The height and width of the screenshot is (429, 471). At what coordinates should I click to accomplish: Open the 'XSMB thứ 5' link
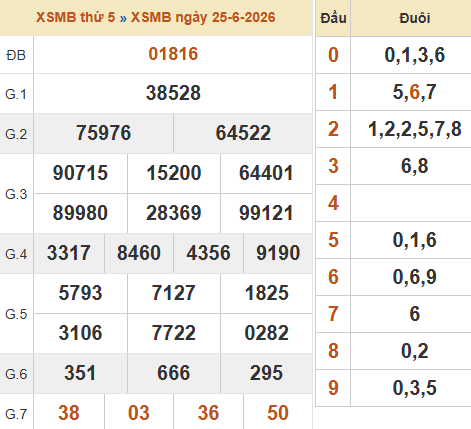[x=75, y=17]
